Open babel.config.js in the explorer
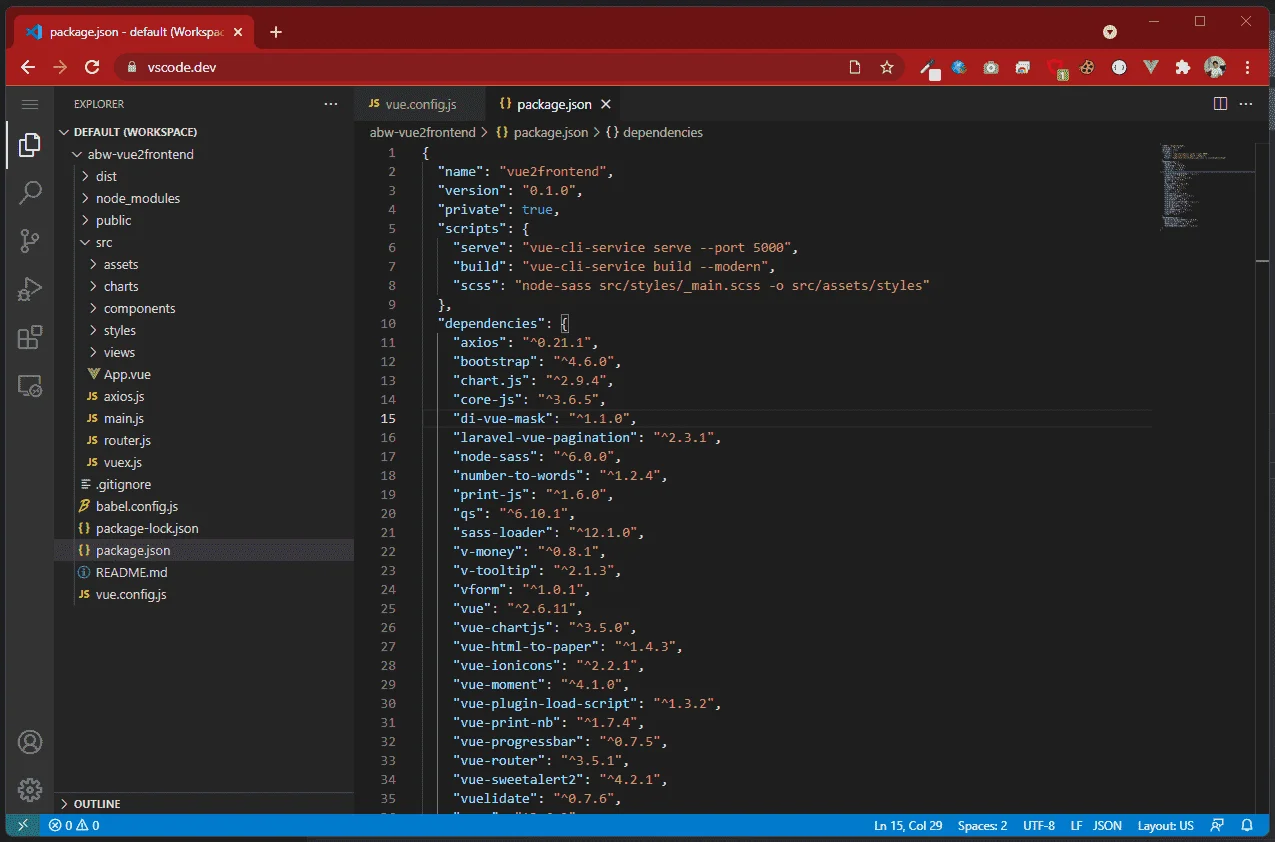This screenshot has width=1275, height=842. coord(137,506)
